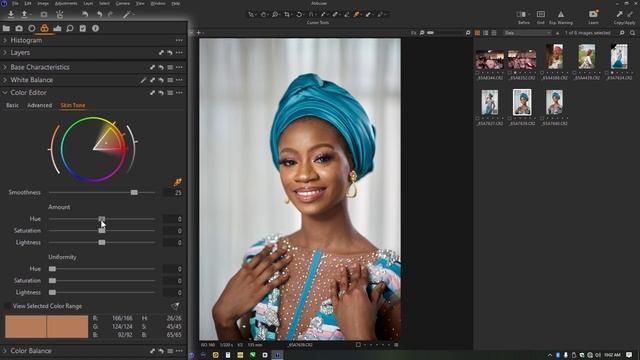Open the Capture camera tool tab

(x=19, y=28)
